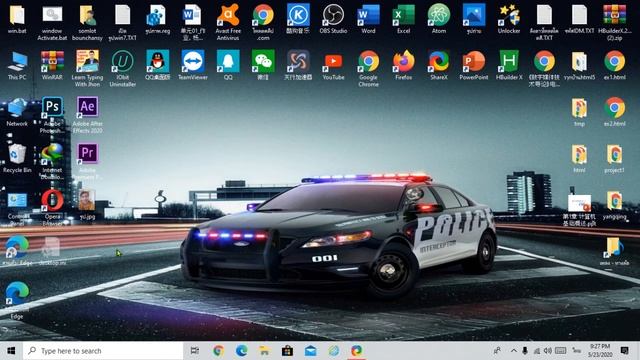
Task: Open the WeChat green icon
Action: click(263, 62)
